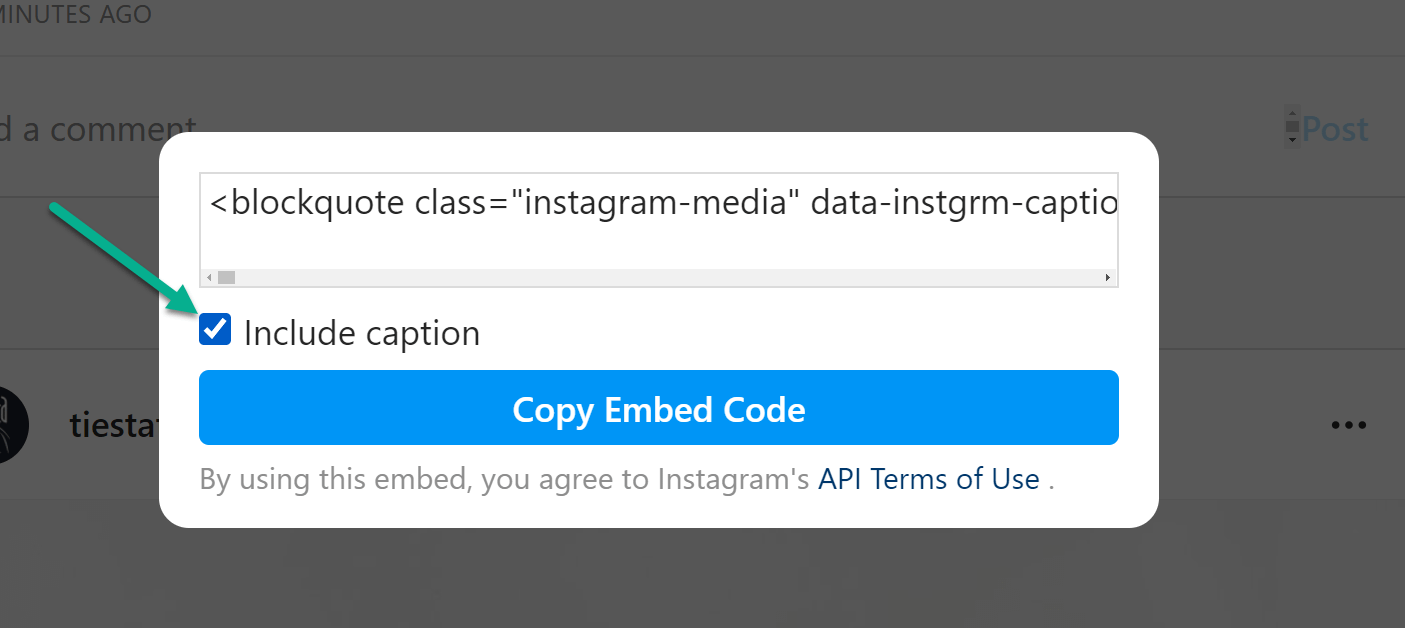Click the stepper box between the Post arrows

click(x=1293, y=128)
